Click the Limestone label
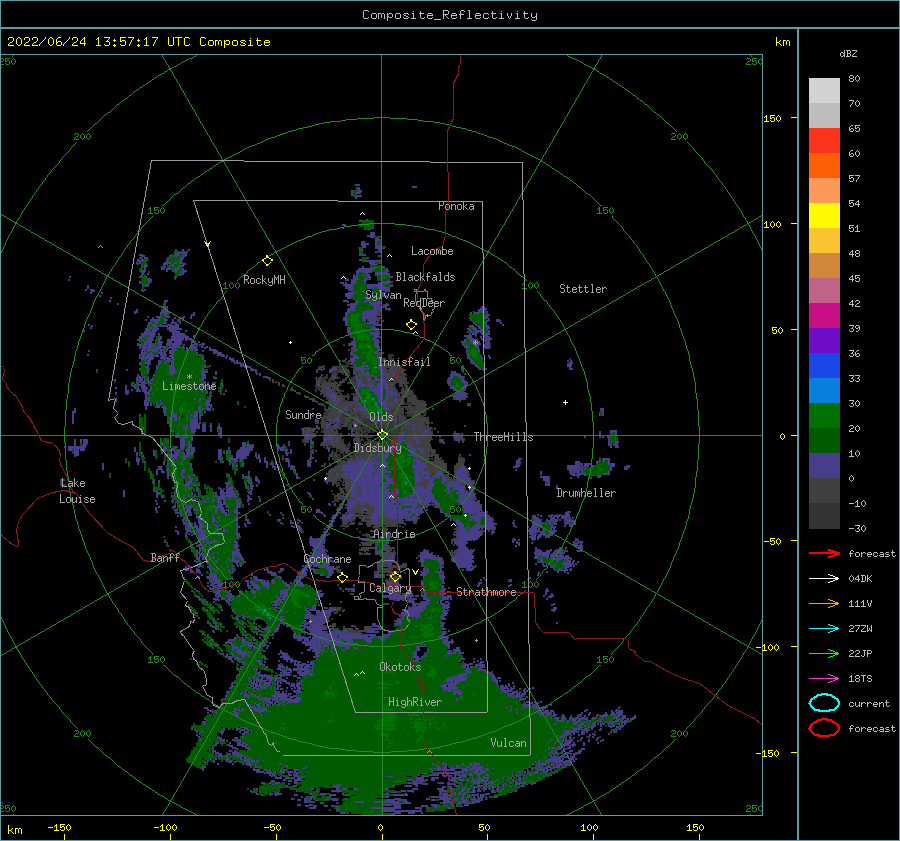 pos(189,386)
